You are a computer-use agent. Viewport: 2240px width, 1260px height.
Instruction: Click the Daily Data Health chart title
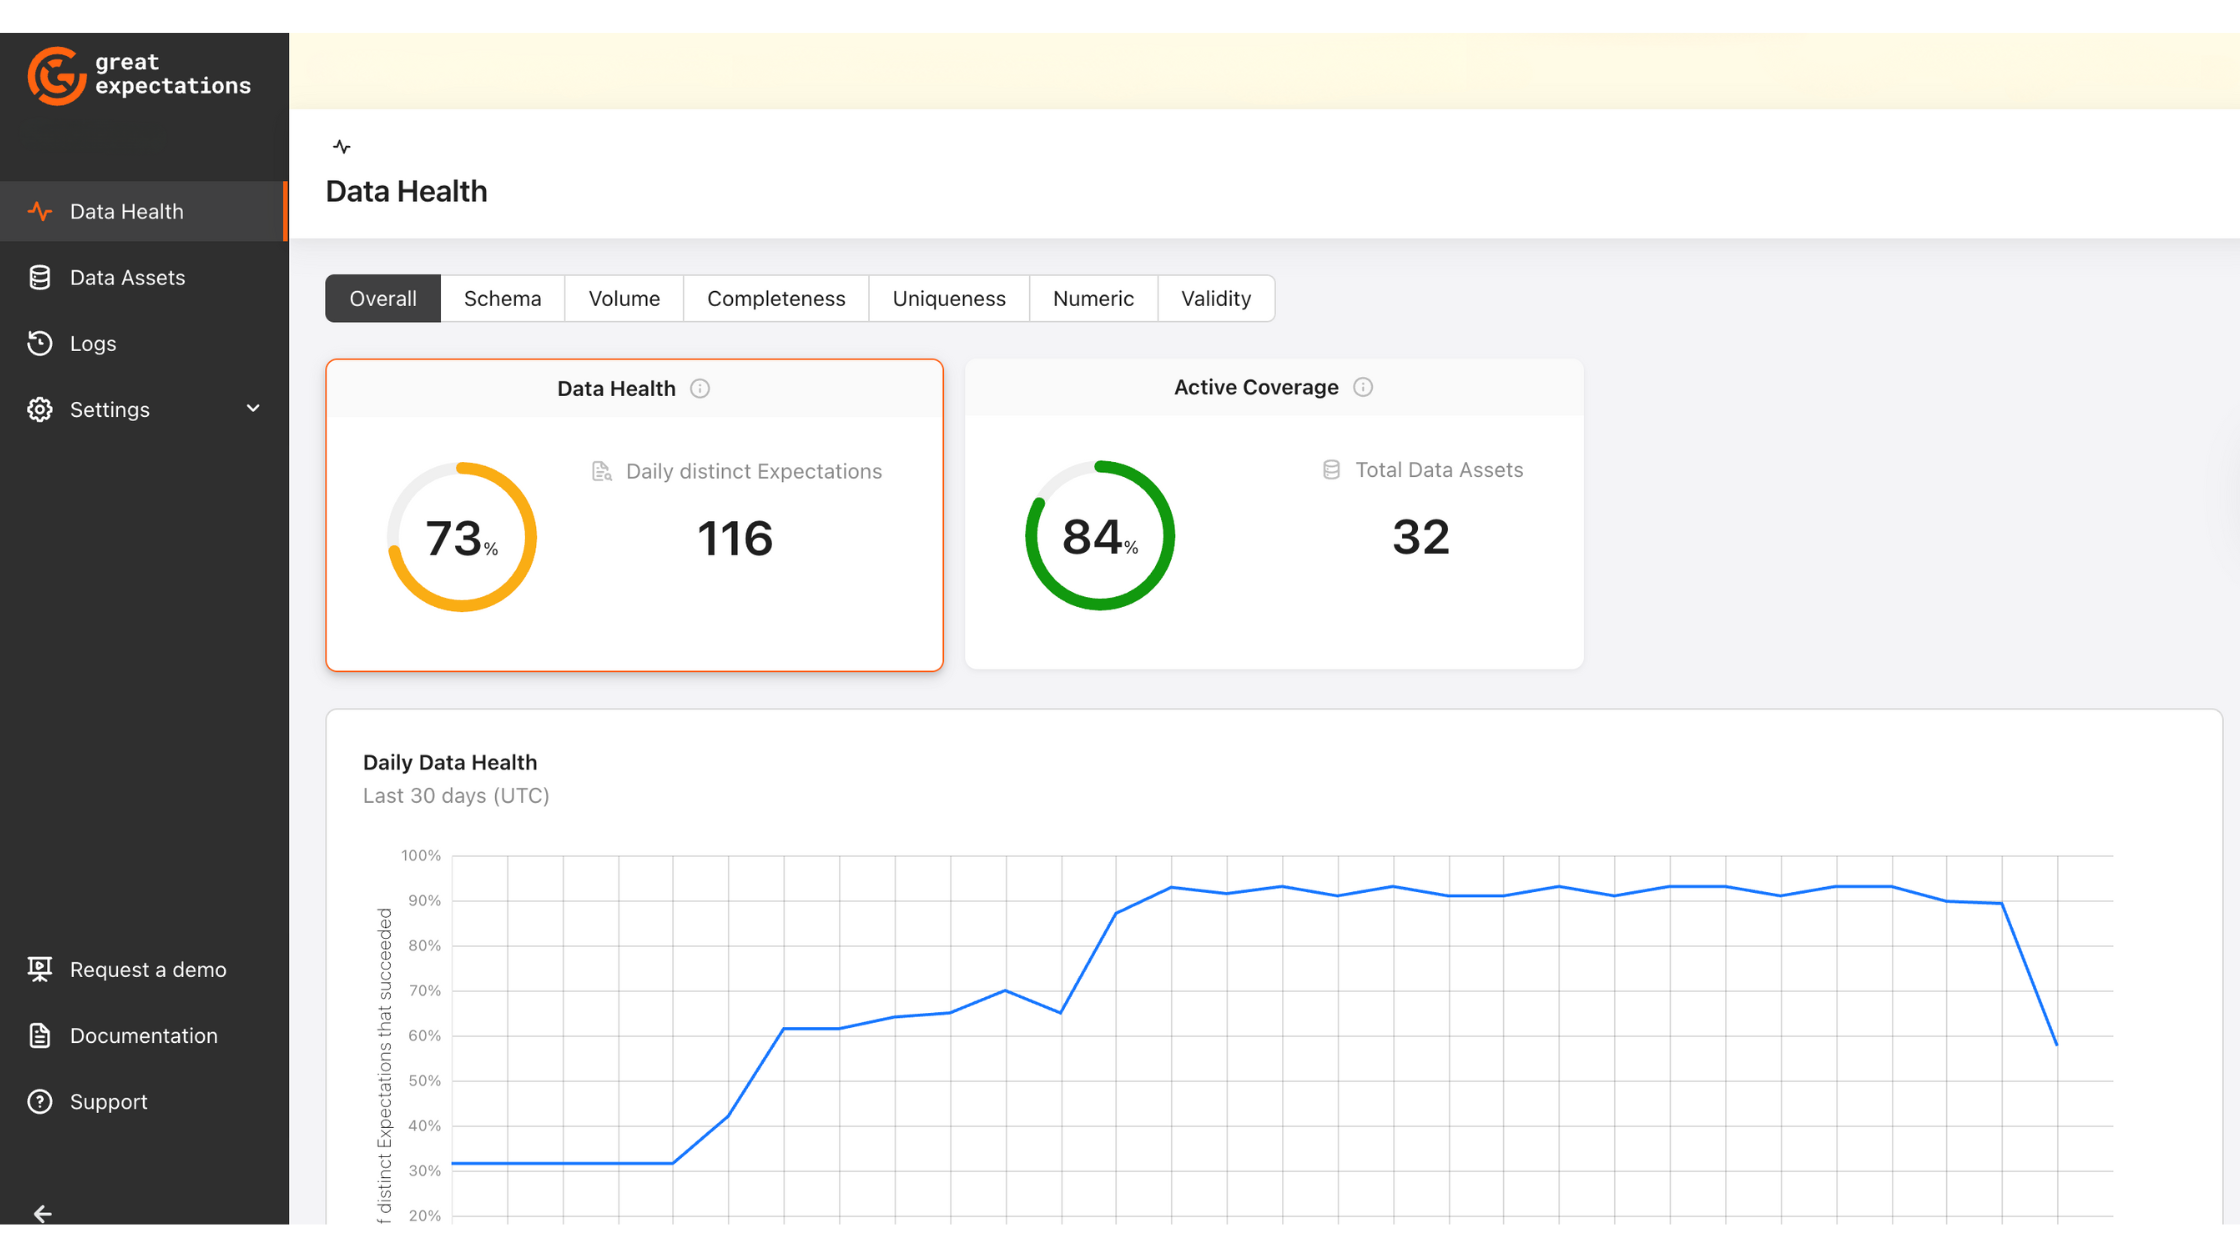[450, 762]
